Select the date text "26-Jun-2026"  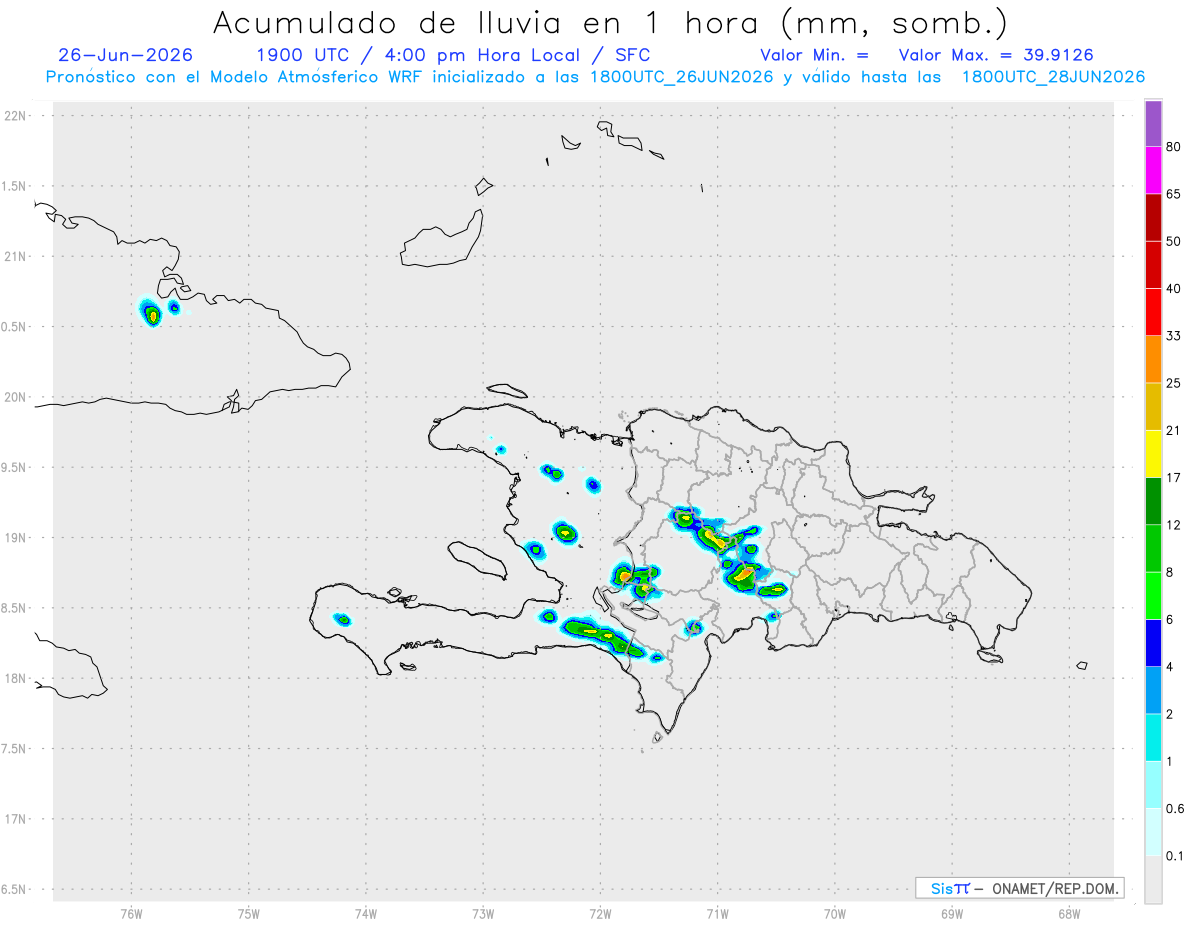[126, 55]
